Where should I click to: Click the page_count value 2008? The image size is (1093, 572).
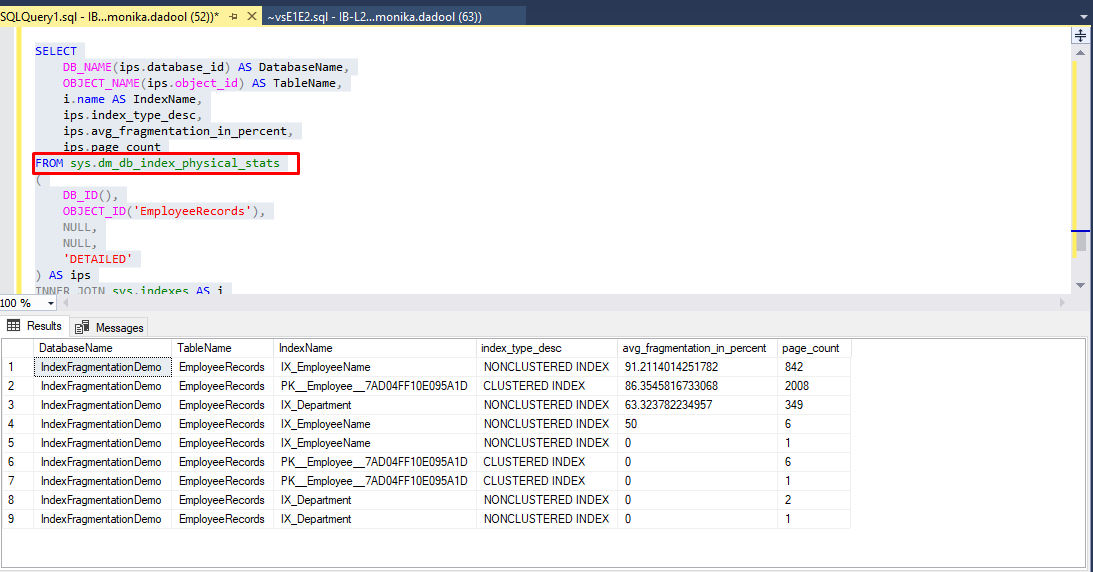pos(797,386)
